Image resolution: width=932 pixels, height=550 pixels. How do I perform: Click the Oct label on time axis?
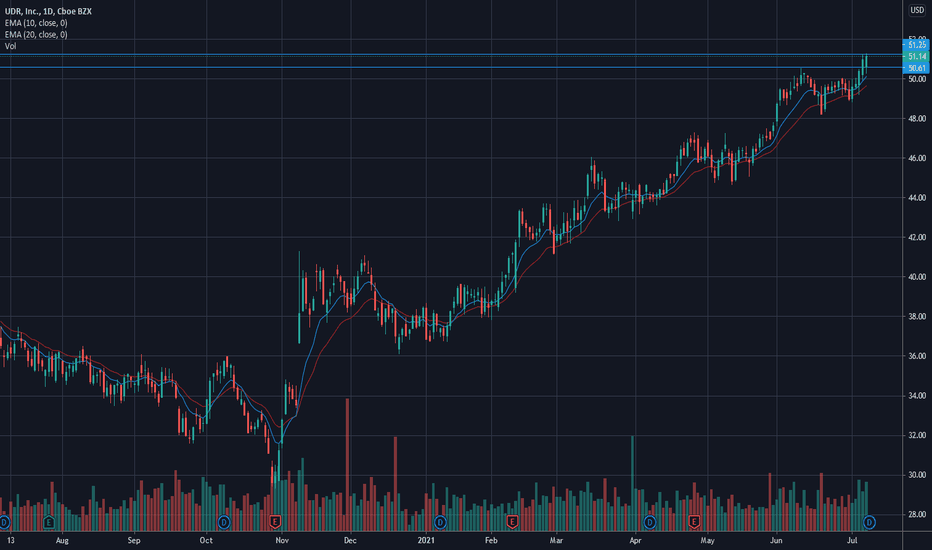(x=206, y=540)
